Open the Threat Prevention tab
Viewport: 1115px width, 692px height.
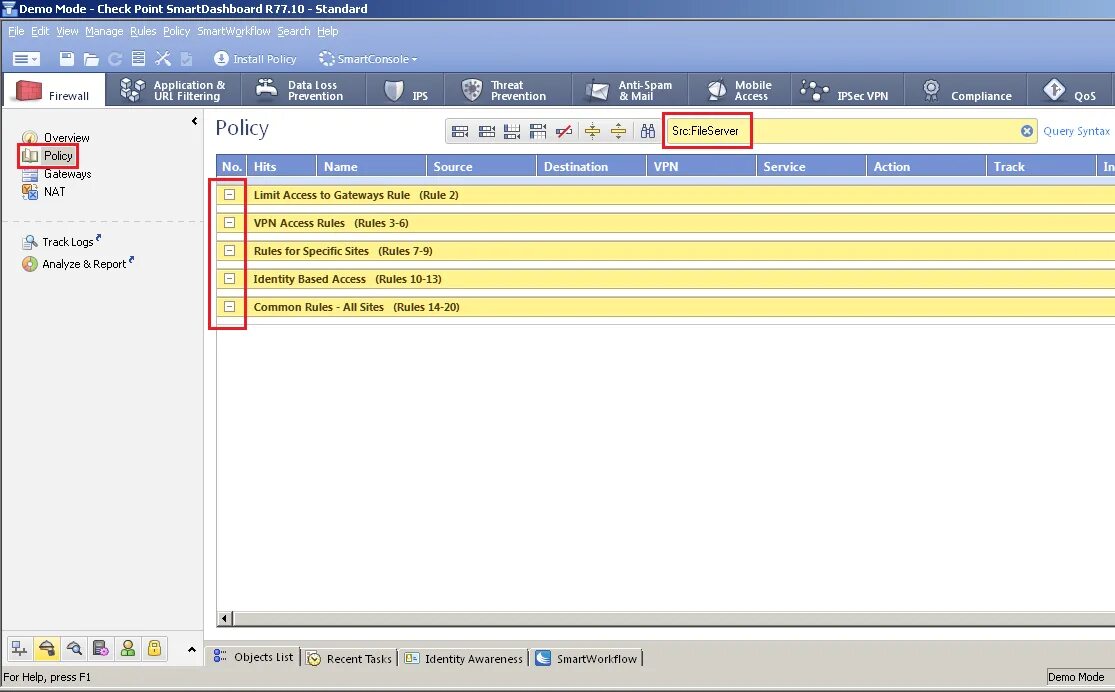[x=508, y=90]
